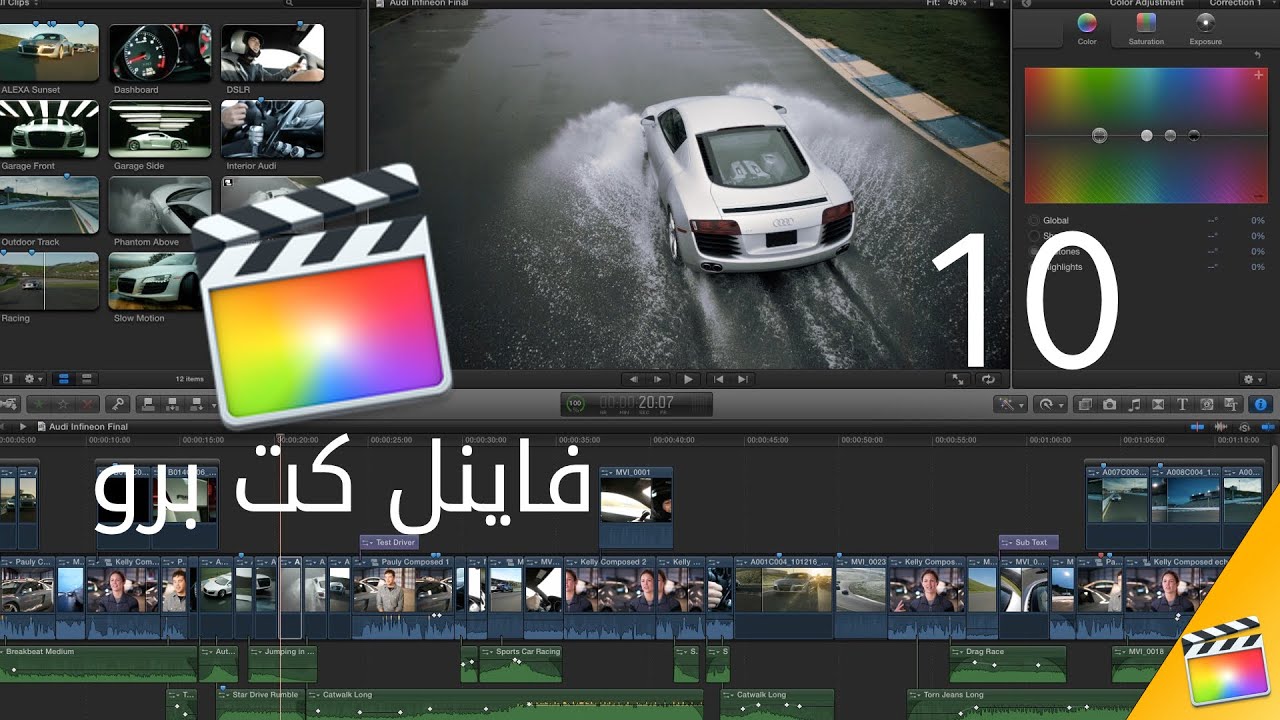Image resolution: width=1280 pixels, height=720 pixels.
Task: Open the Enhancements magic wand menu
Action: [1008, 404]
